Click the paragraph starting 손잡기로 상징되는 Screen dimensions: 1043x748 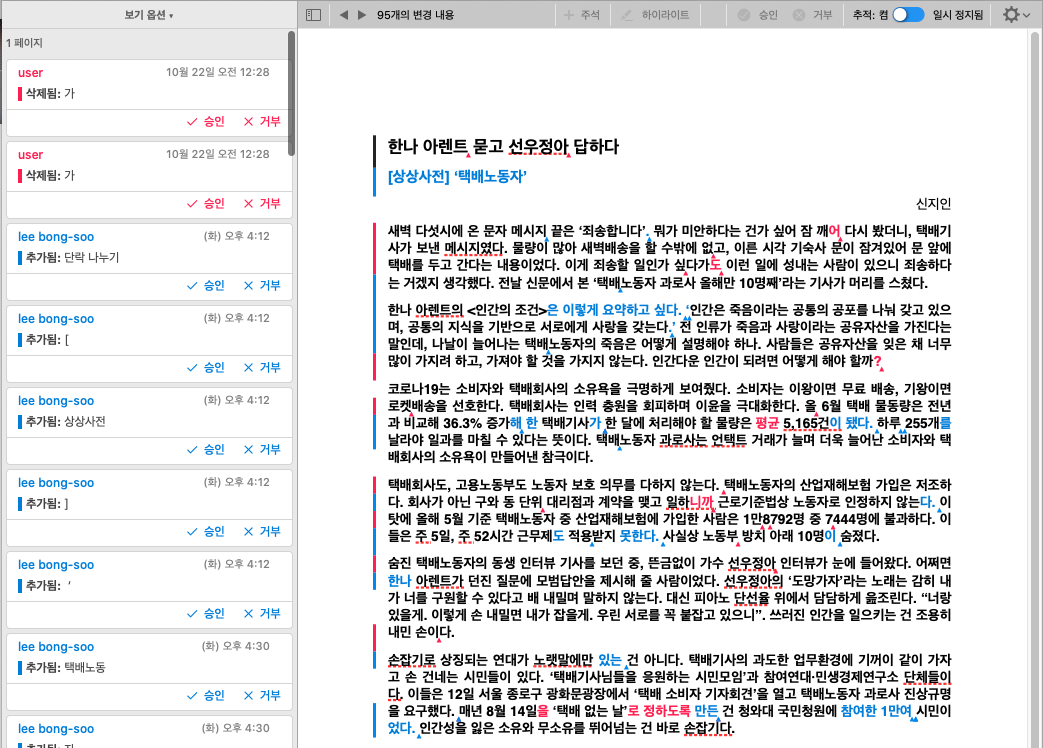[x=669, y=693]
